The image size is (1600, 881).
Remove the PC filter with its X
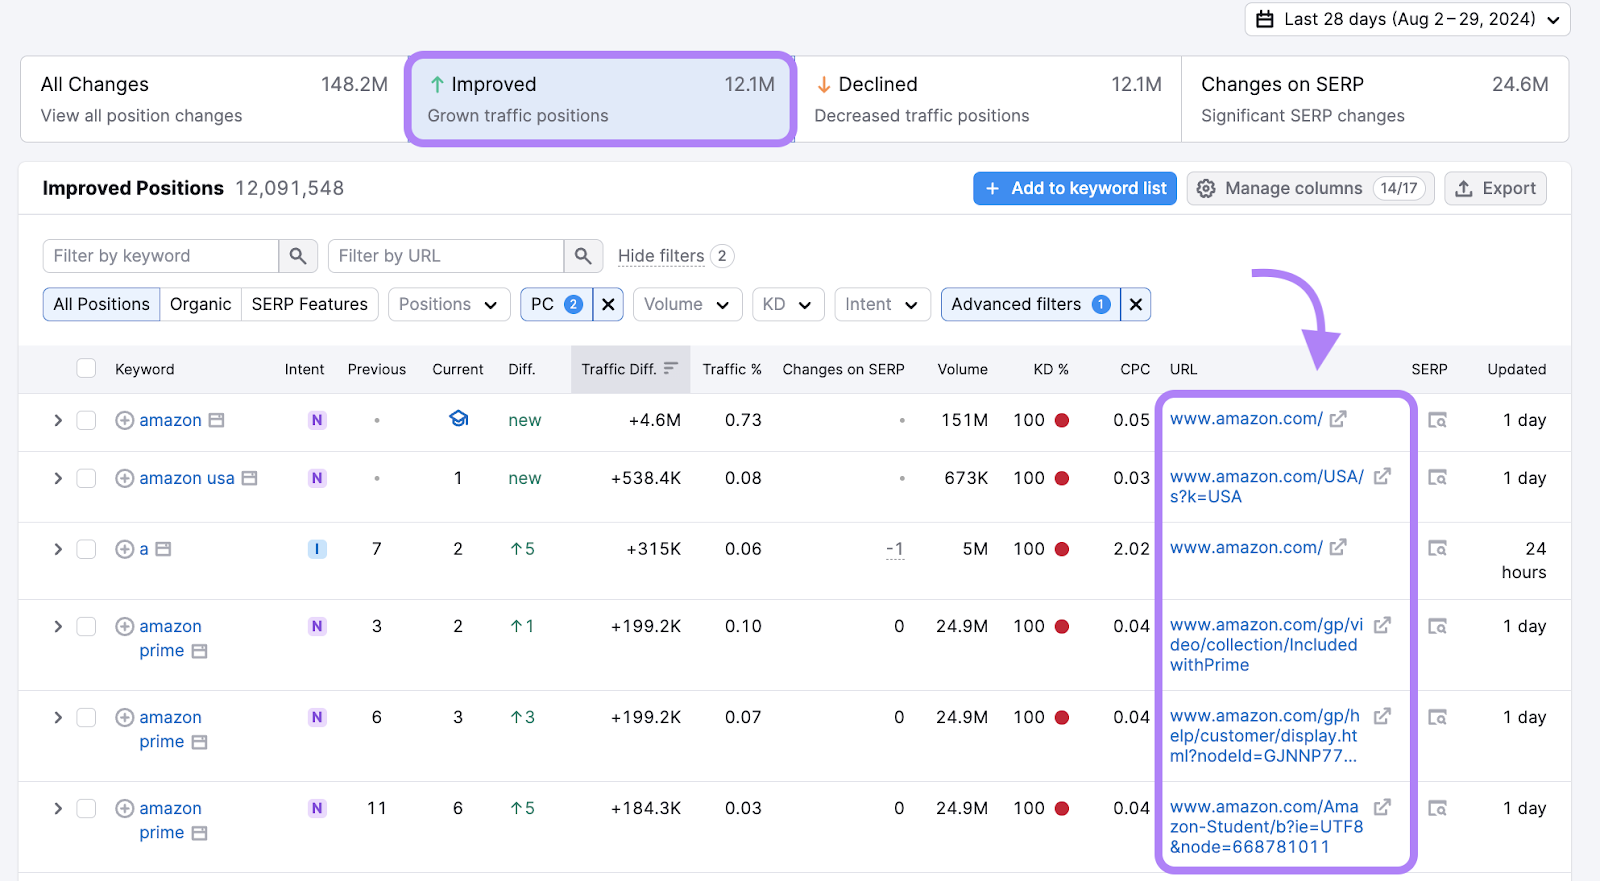click(x=608, y=305)
